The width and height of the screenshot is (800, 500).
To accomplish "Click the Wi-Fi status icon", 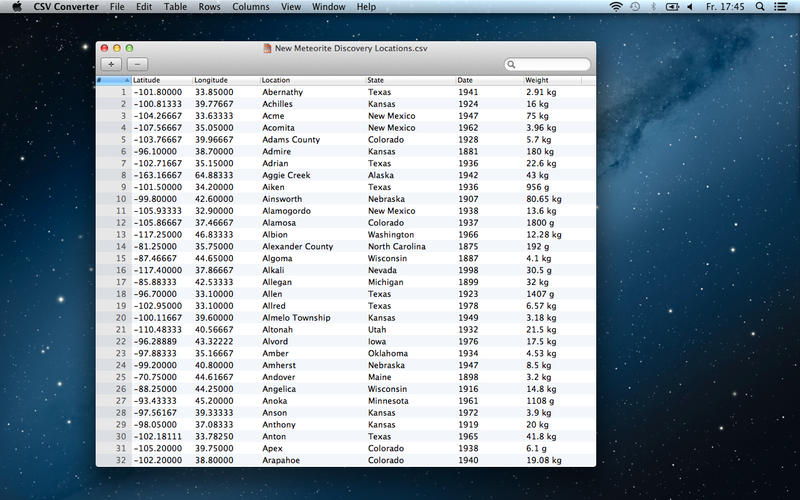I will (x=615, y=7).
